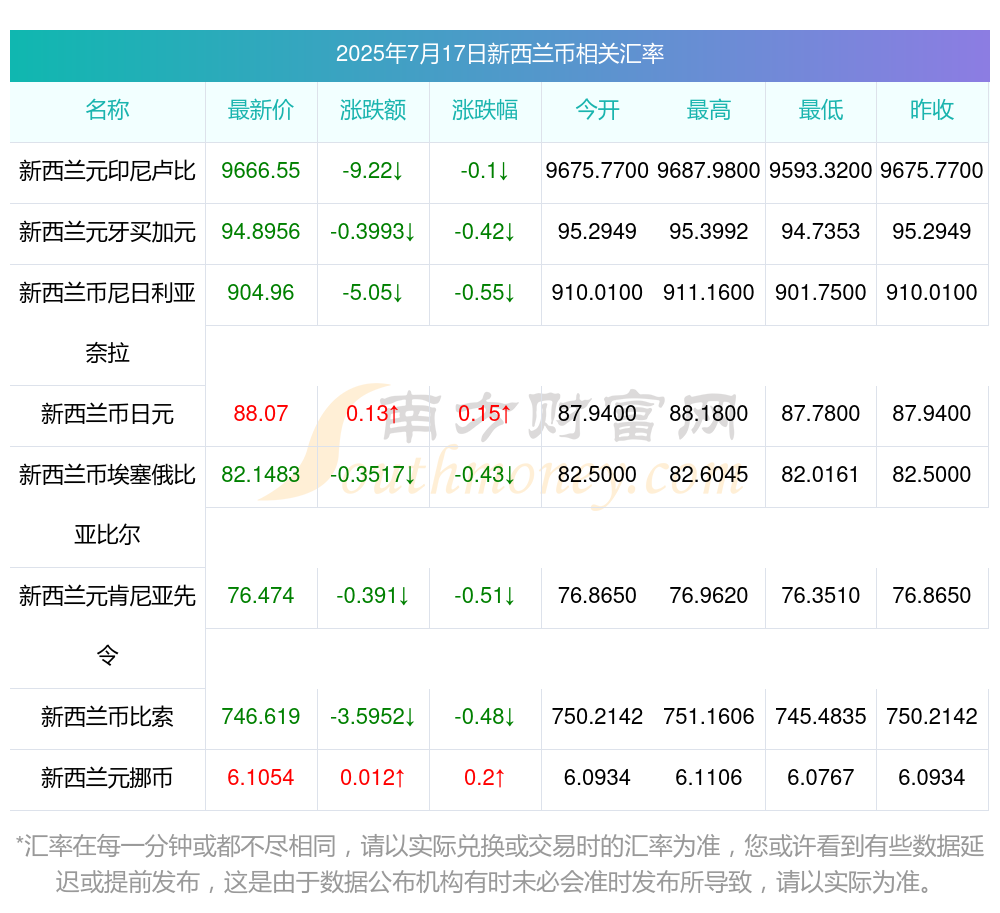The height and width of the screenshot is (913, 1000).
Task: Click the change value -0.391↓
Action: [373, 595]
